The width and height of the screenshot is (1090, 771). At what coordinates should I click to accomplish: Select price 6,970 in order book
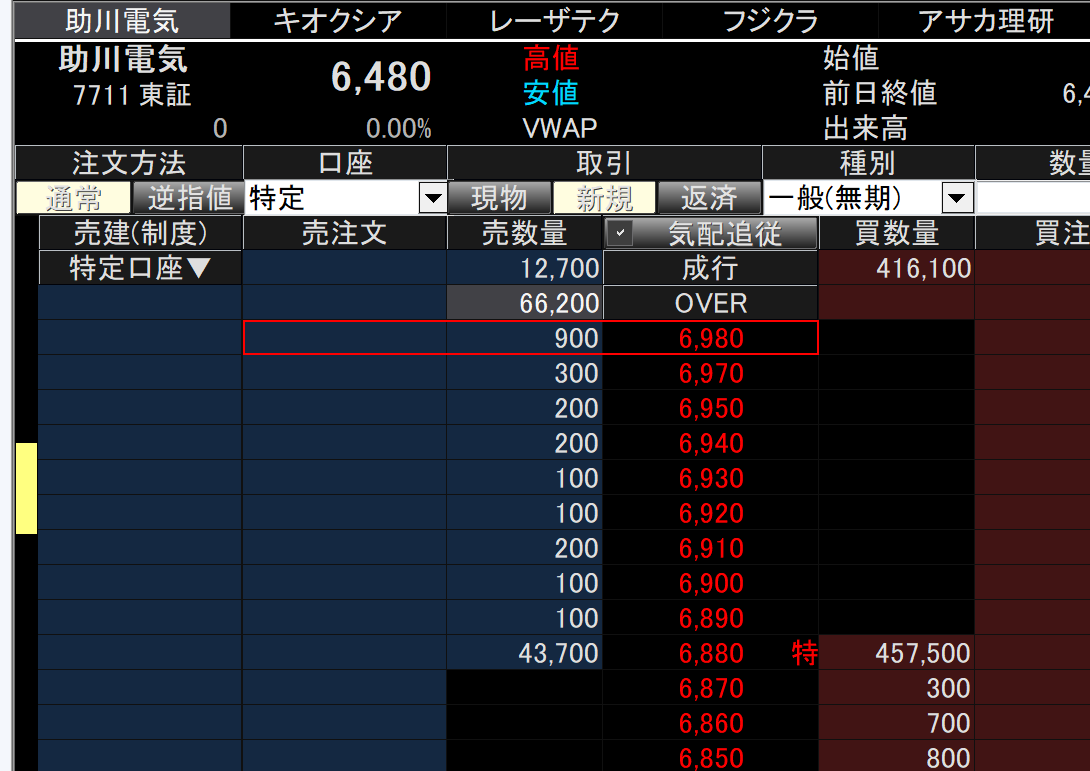tap(711, 373)
